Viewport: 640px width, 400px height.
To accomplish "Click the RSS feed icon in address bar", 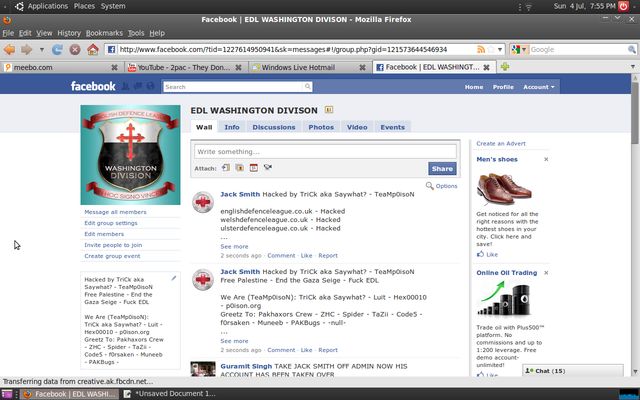I will 483,49.
